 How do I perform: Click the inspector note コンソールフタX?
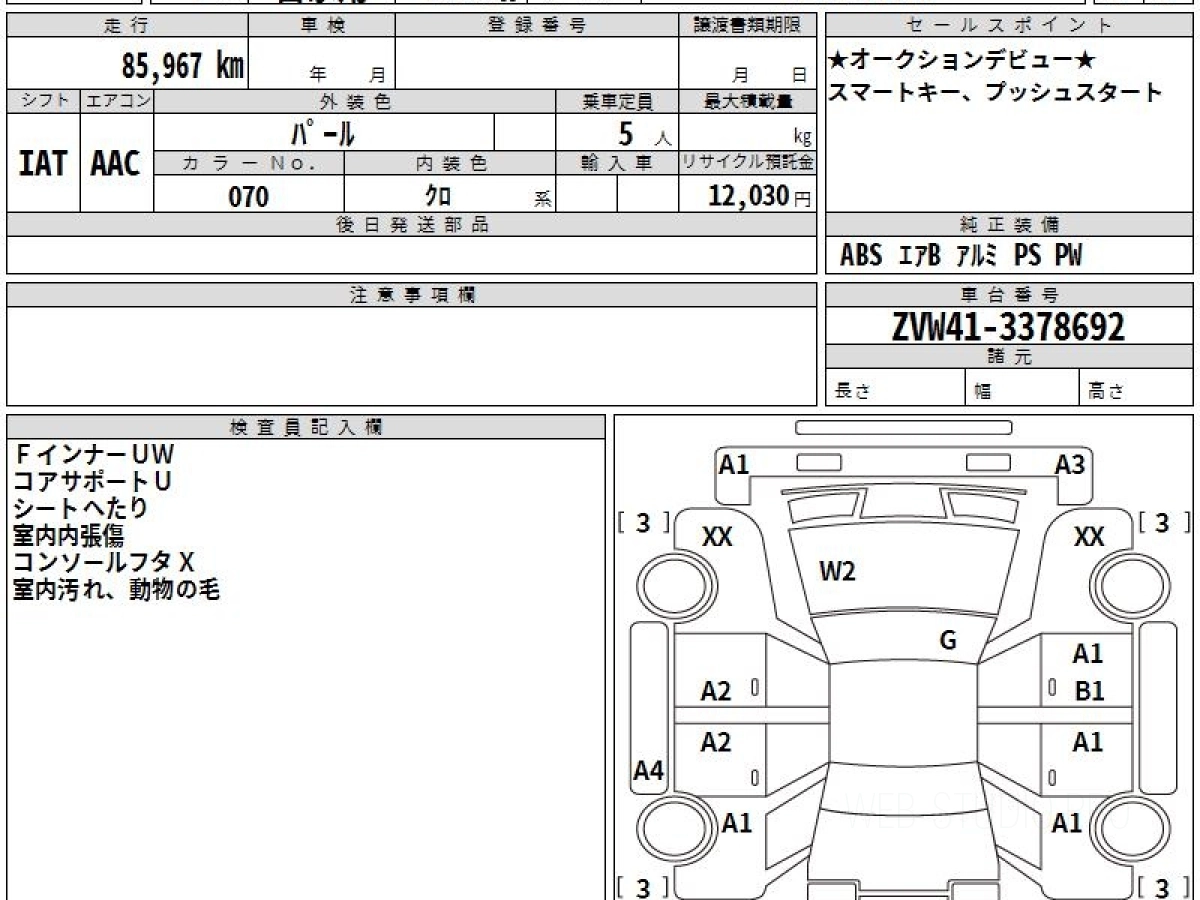[x=103, y=563]
